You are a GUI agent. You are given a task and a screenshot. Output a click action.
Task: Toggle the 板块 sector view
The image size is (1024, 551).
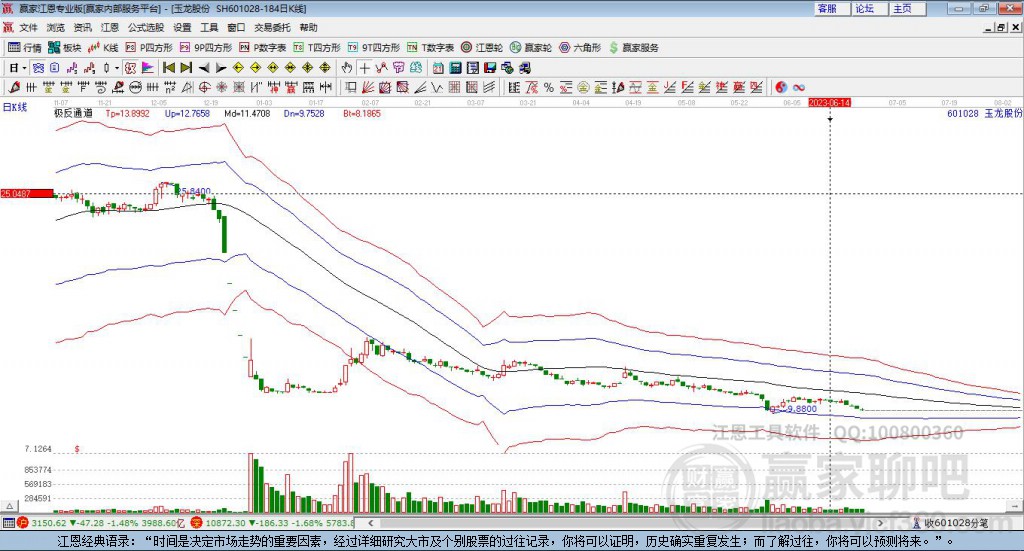[65, 48]
